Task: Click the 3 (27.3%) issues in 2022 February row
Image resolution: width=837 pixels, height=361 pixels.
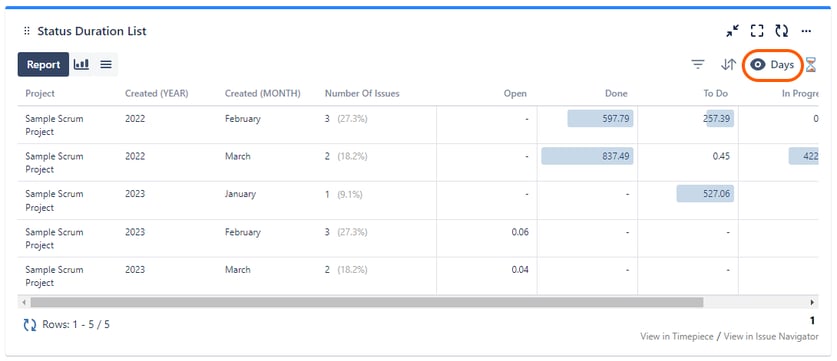Action: pyautogui.click(x=346, y=119)
